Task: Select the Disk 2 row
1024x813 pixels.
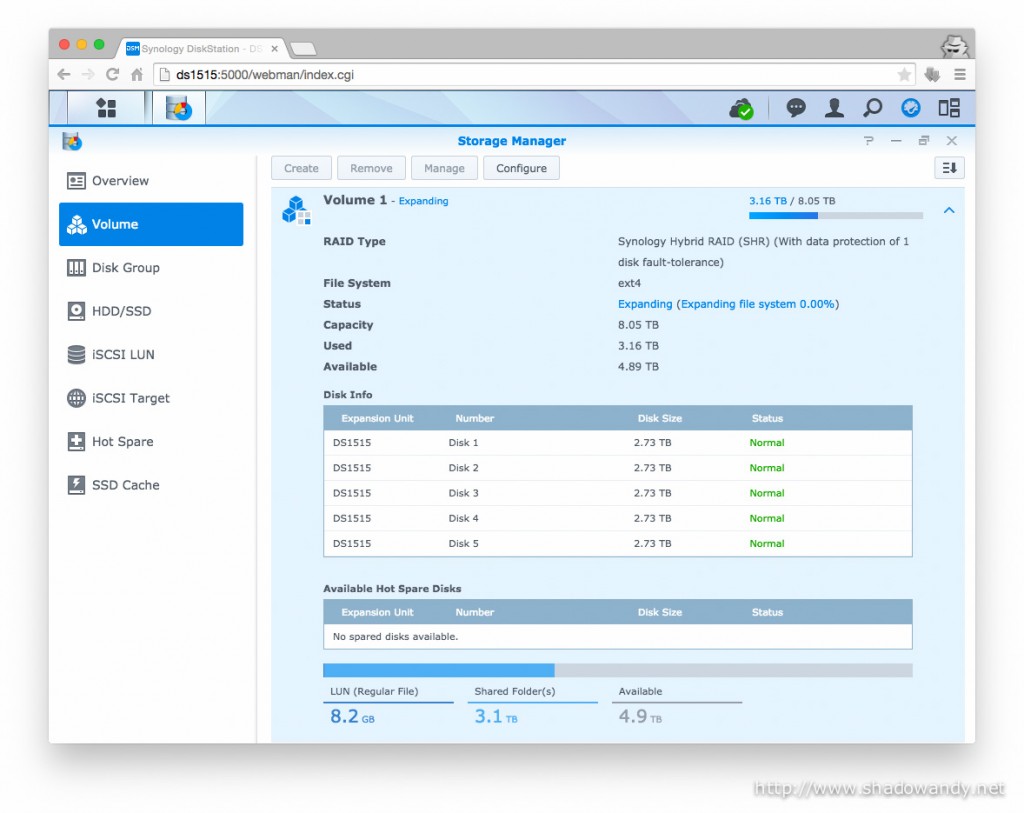Action: [617, 468]
